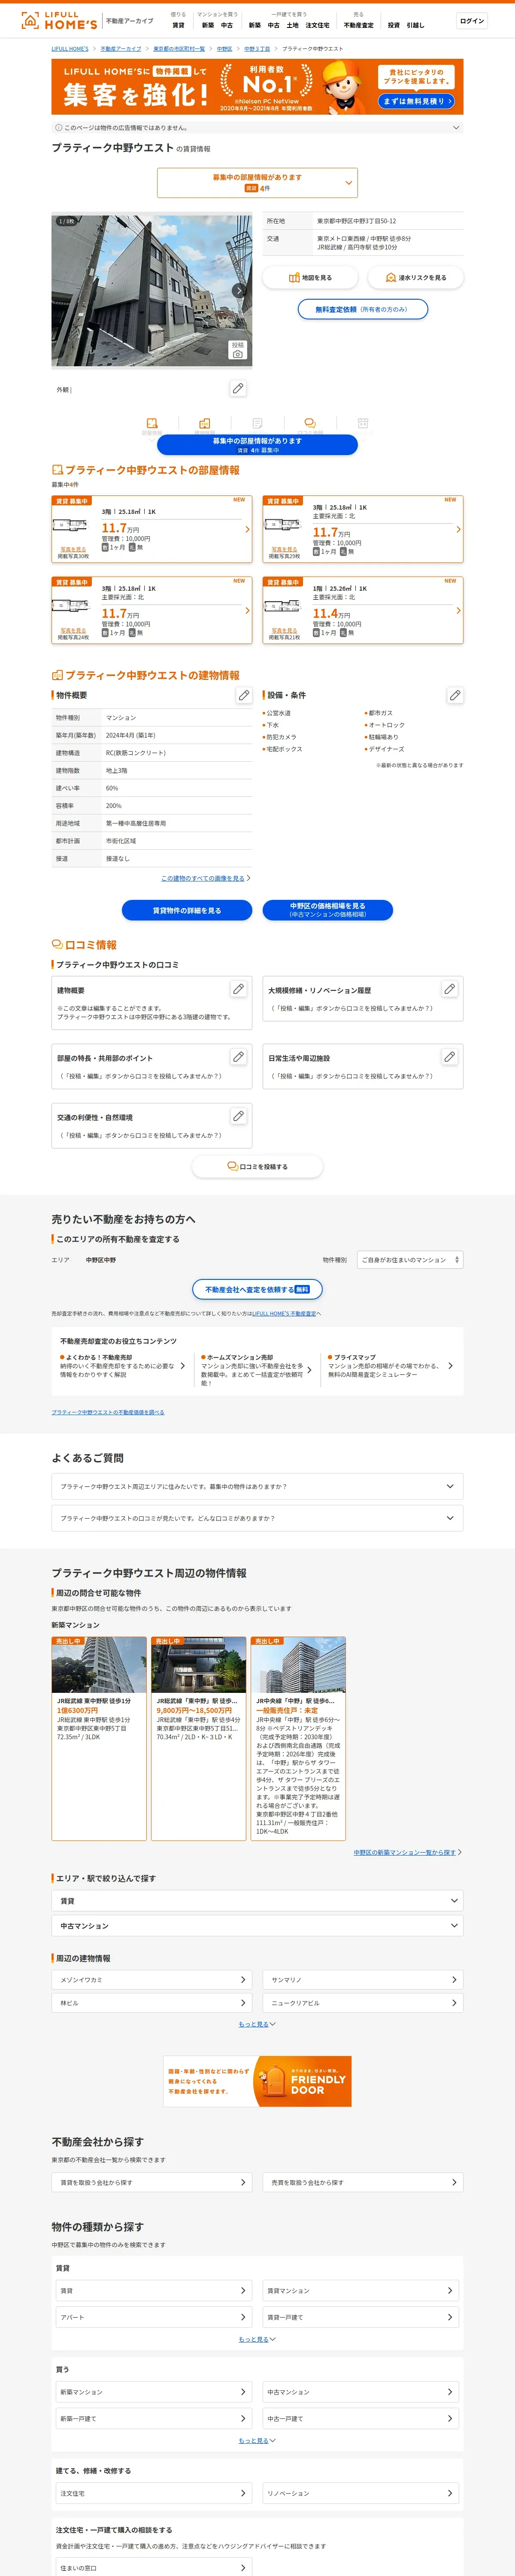Edit 設備・条件 with pencil icon

(x=455, y=695)
